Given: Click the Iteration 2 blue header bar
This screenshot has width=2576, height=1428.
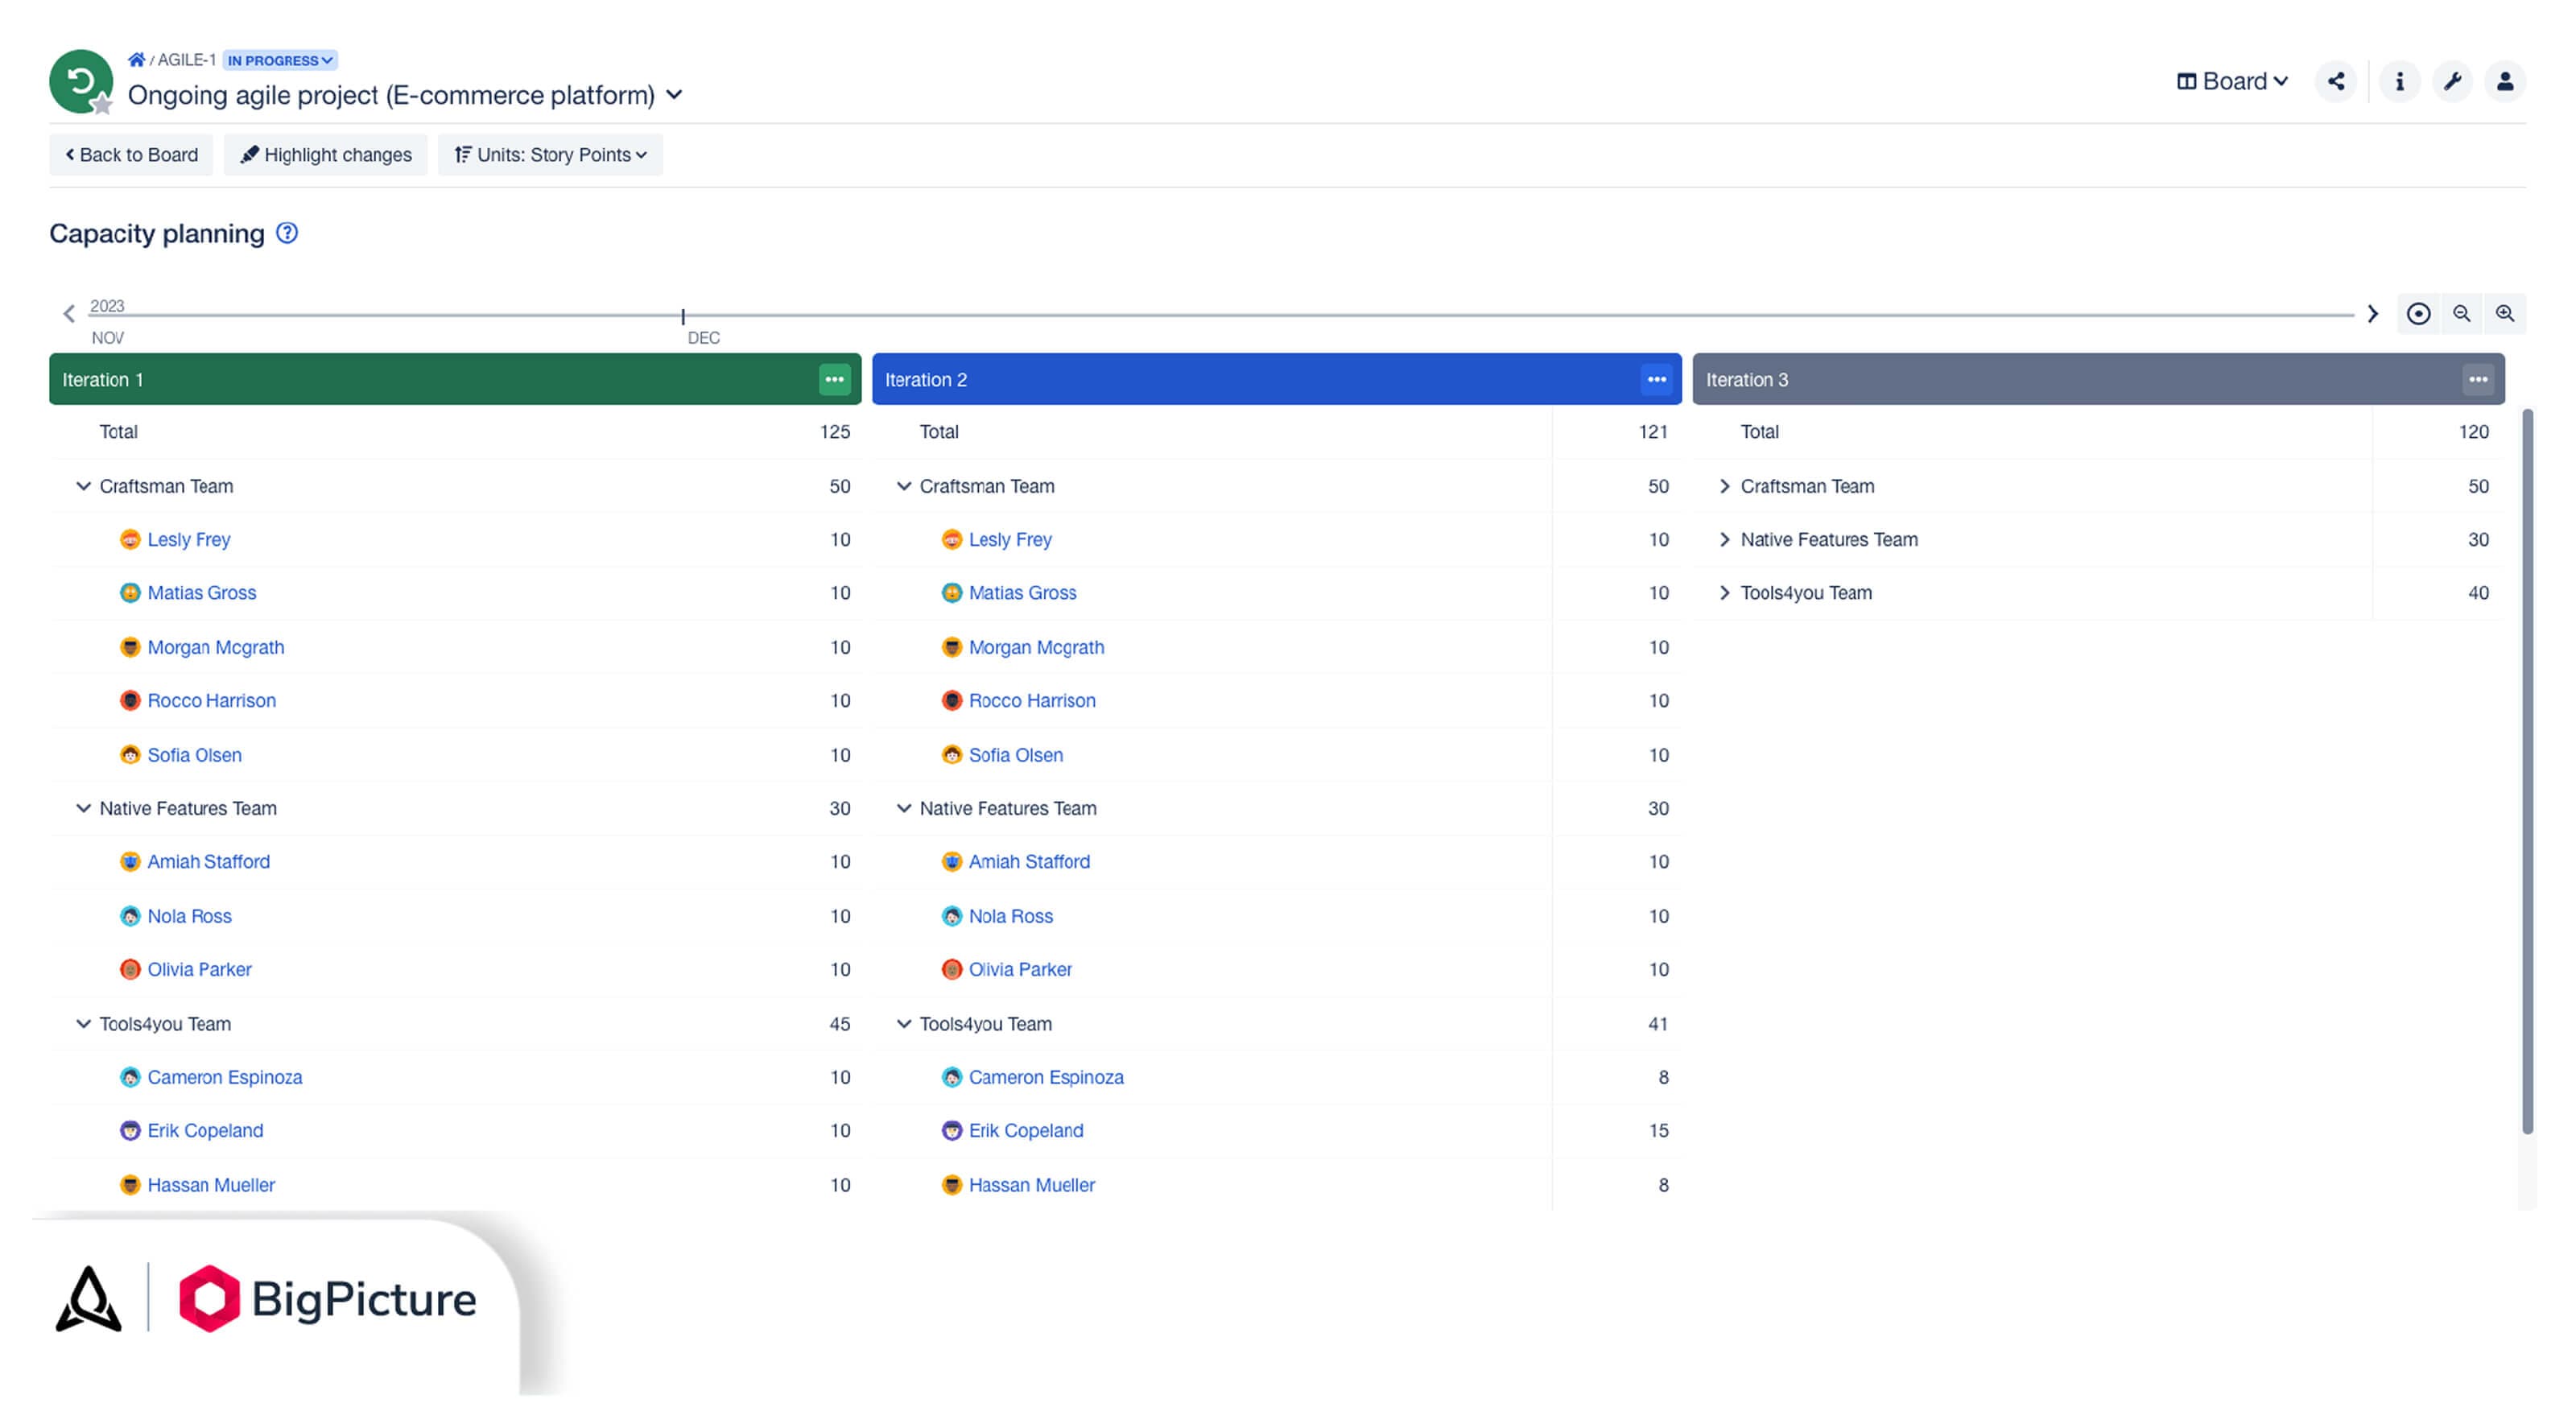Looking at the screenshot, I should tap(1277, 379).
